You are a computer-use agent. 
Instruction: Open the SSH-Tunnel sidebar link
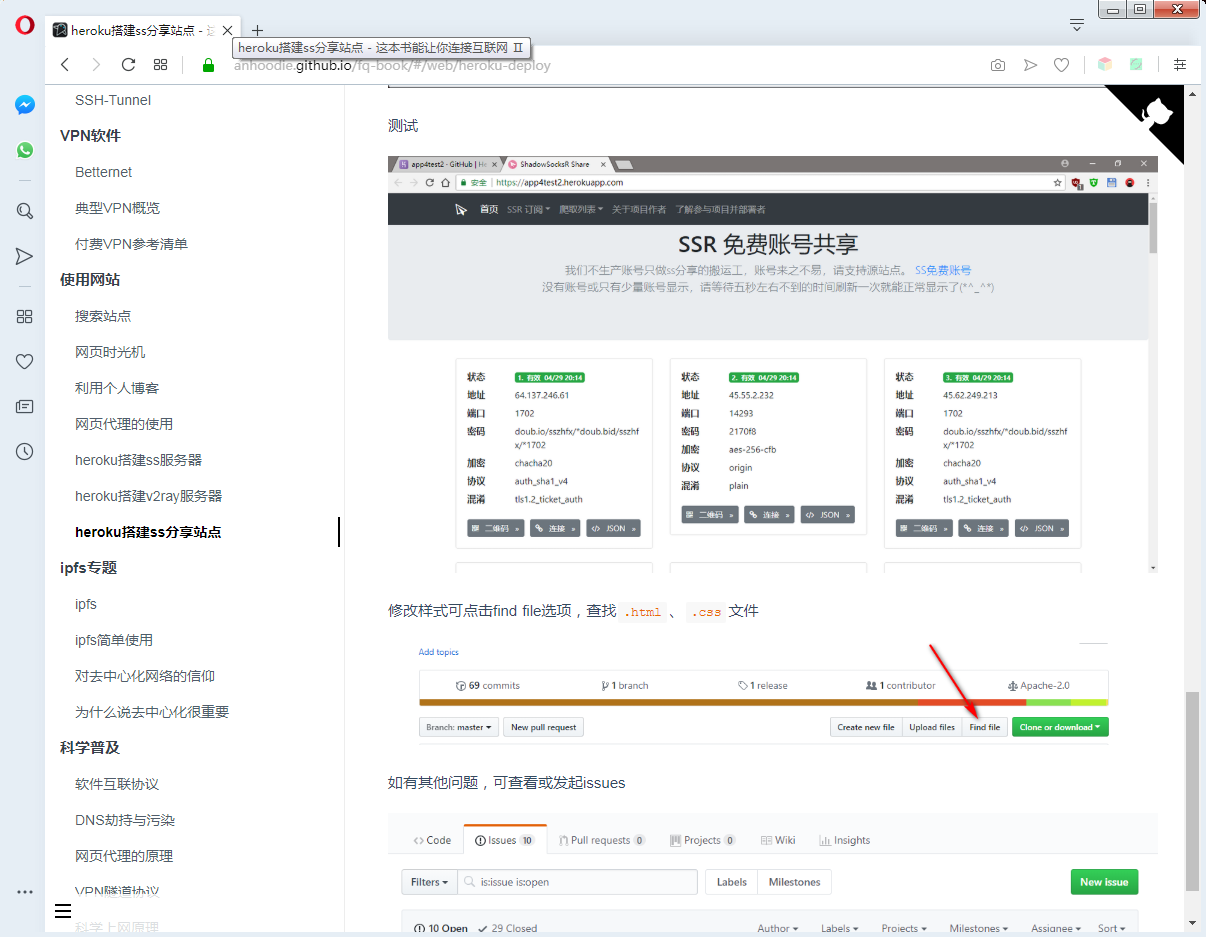(x=113, y=100)
